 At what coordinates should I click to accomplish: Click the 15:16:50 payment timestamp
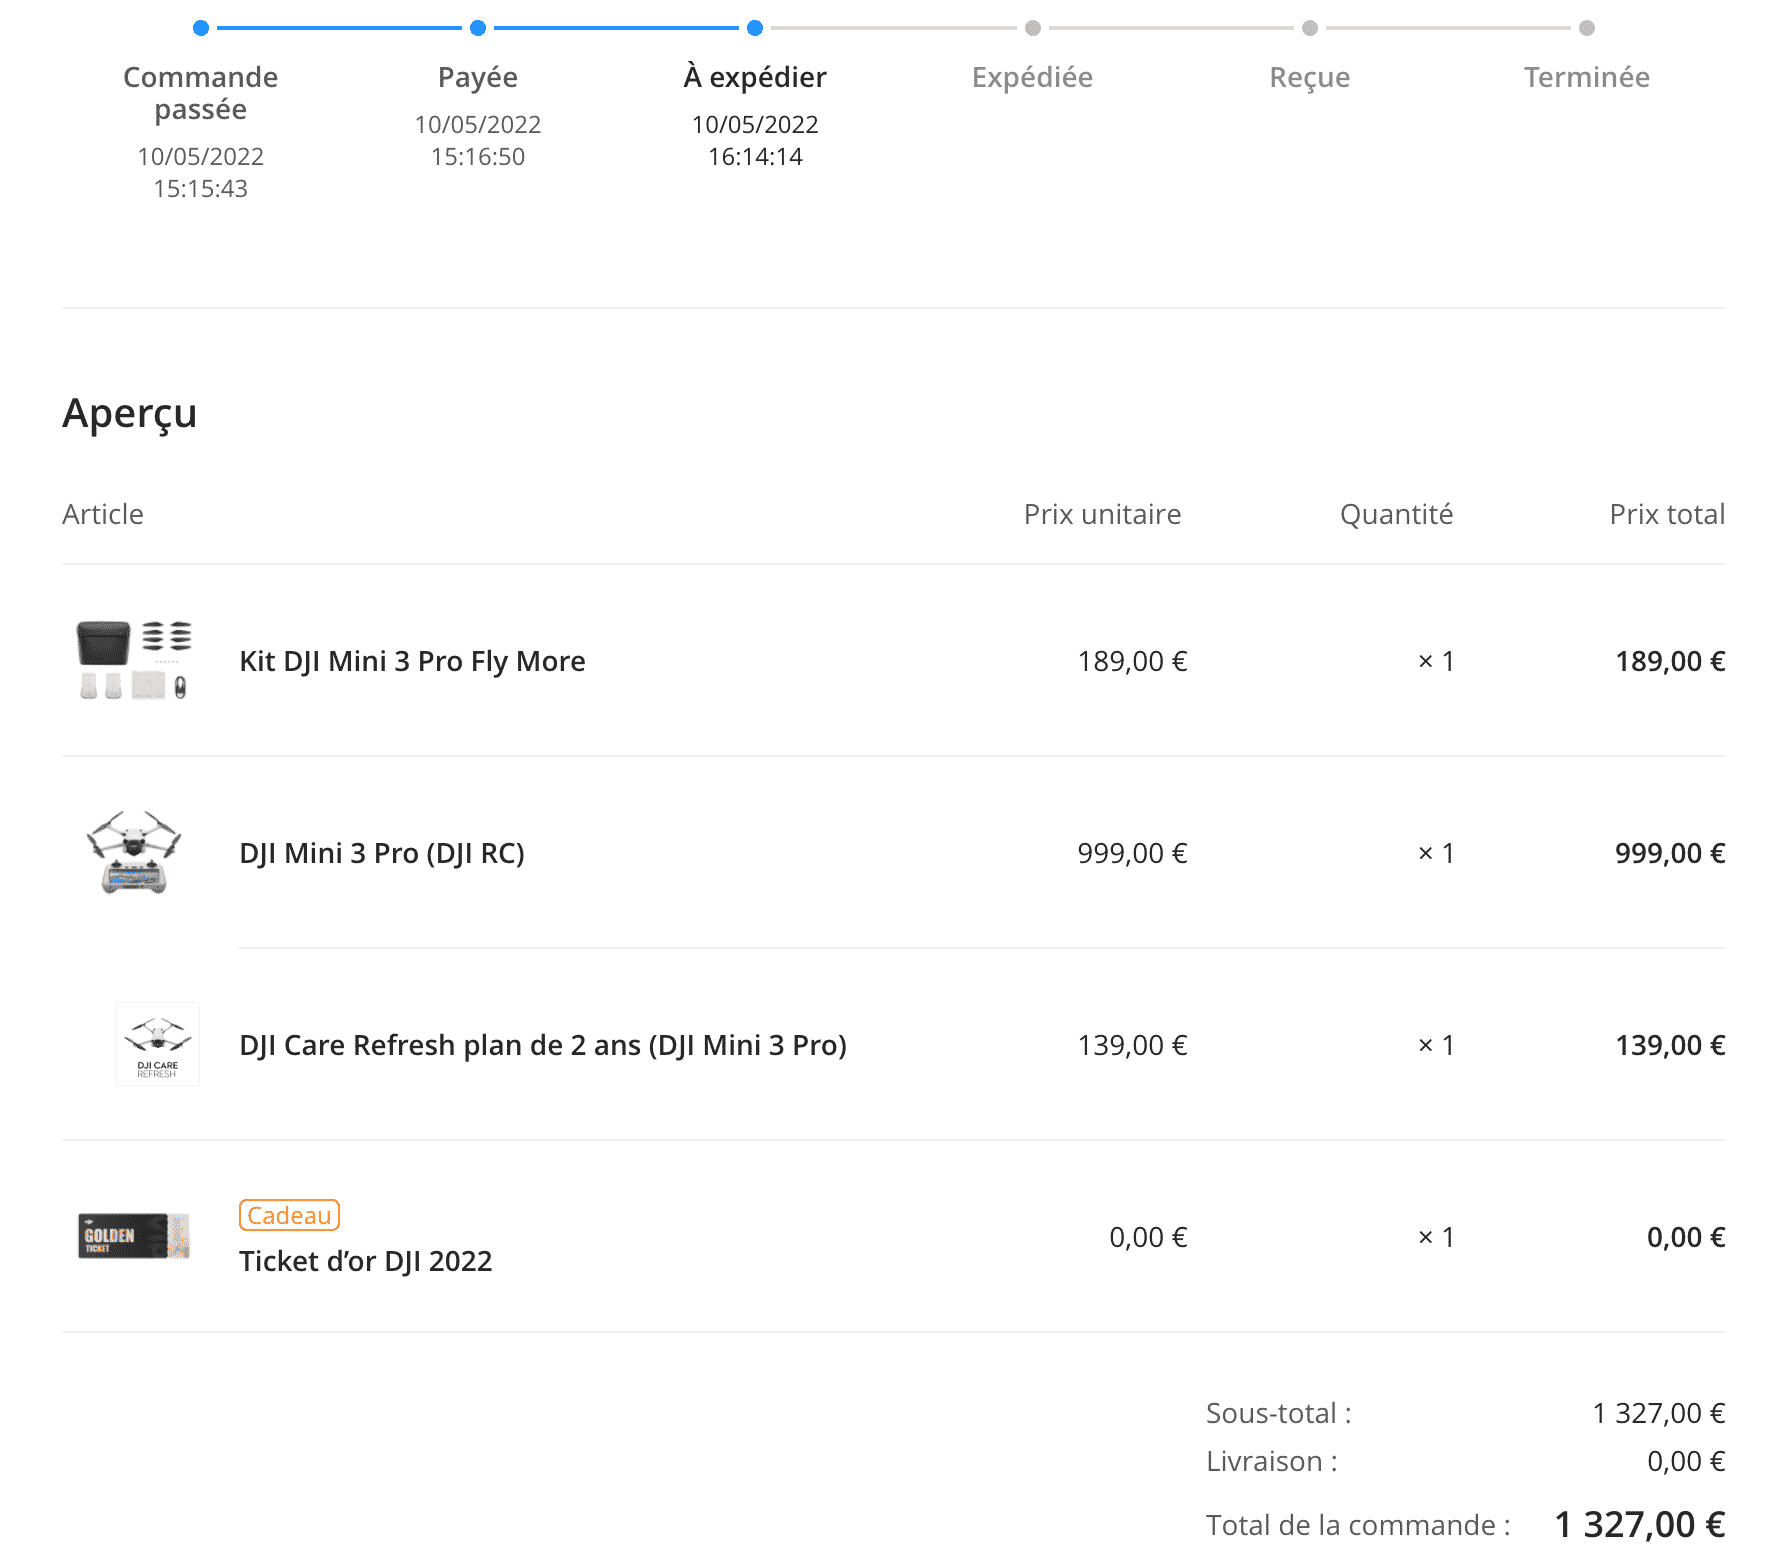478,157
